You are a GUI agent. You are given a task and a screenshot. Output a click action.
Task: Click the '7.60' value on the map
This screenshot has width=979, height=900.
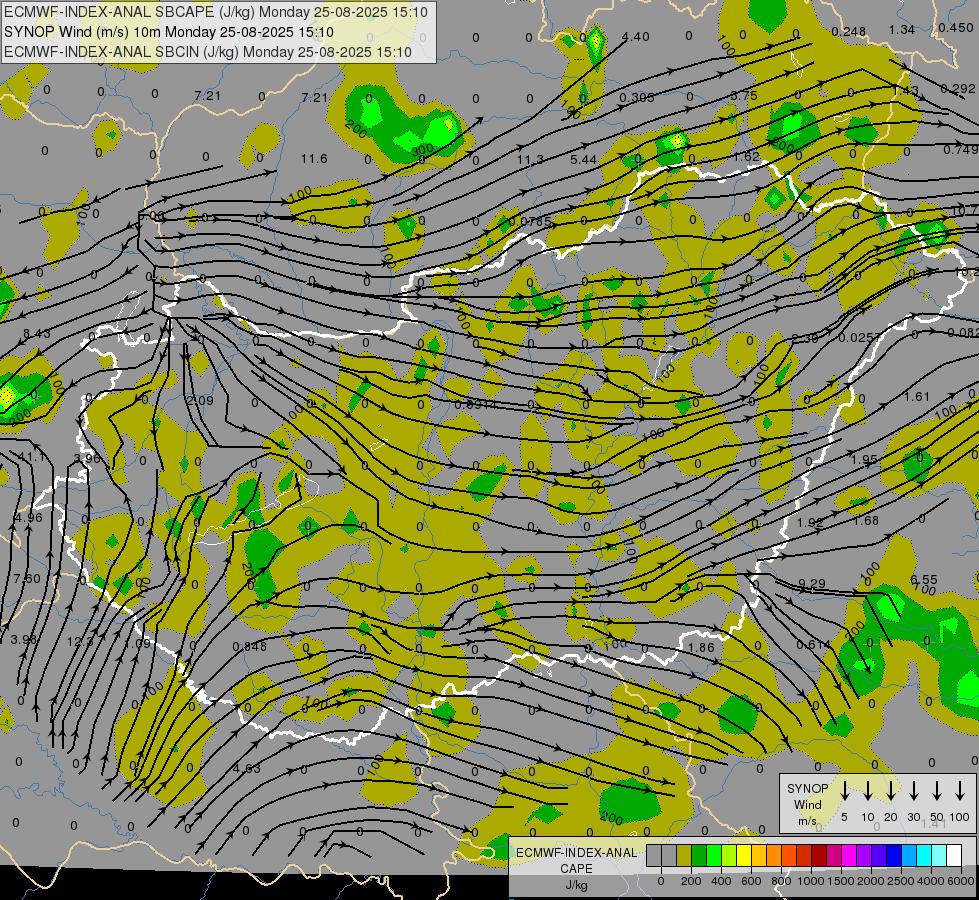point(27,578)
